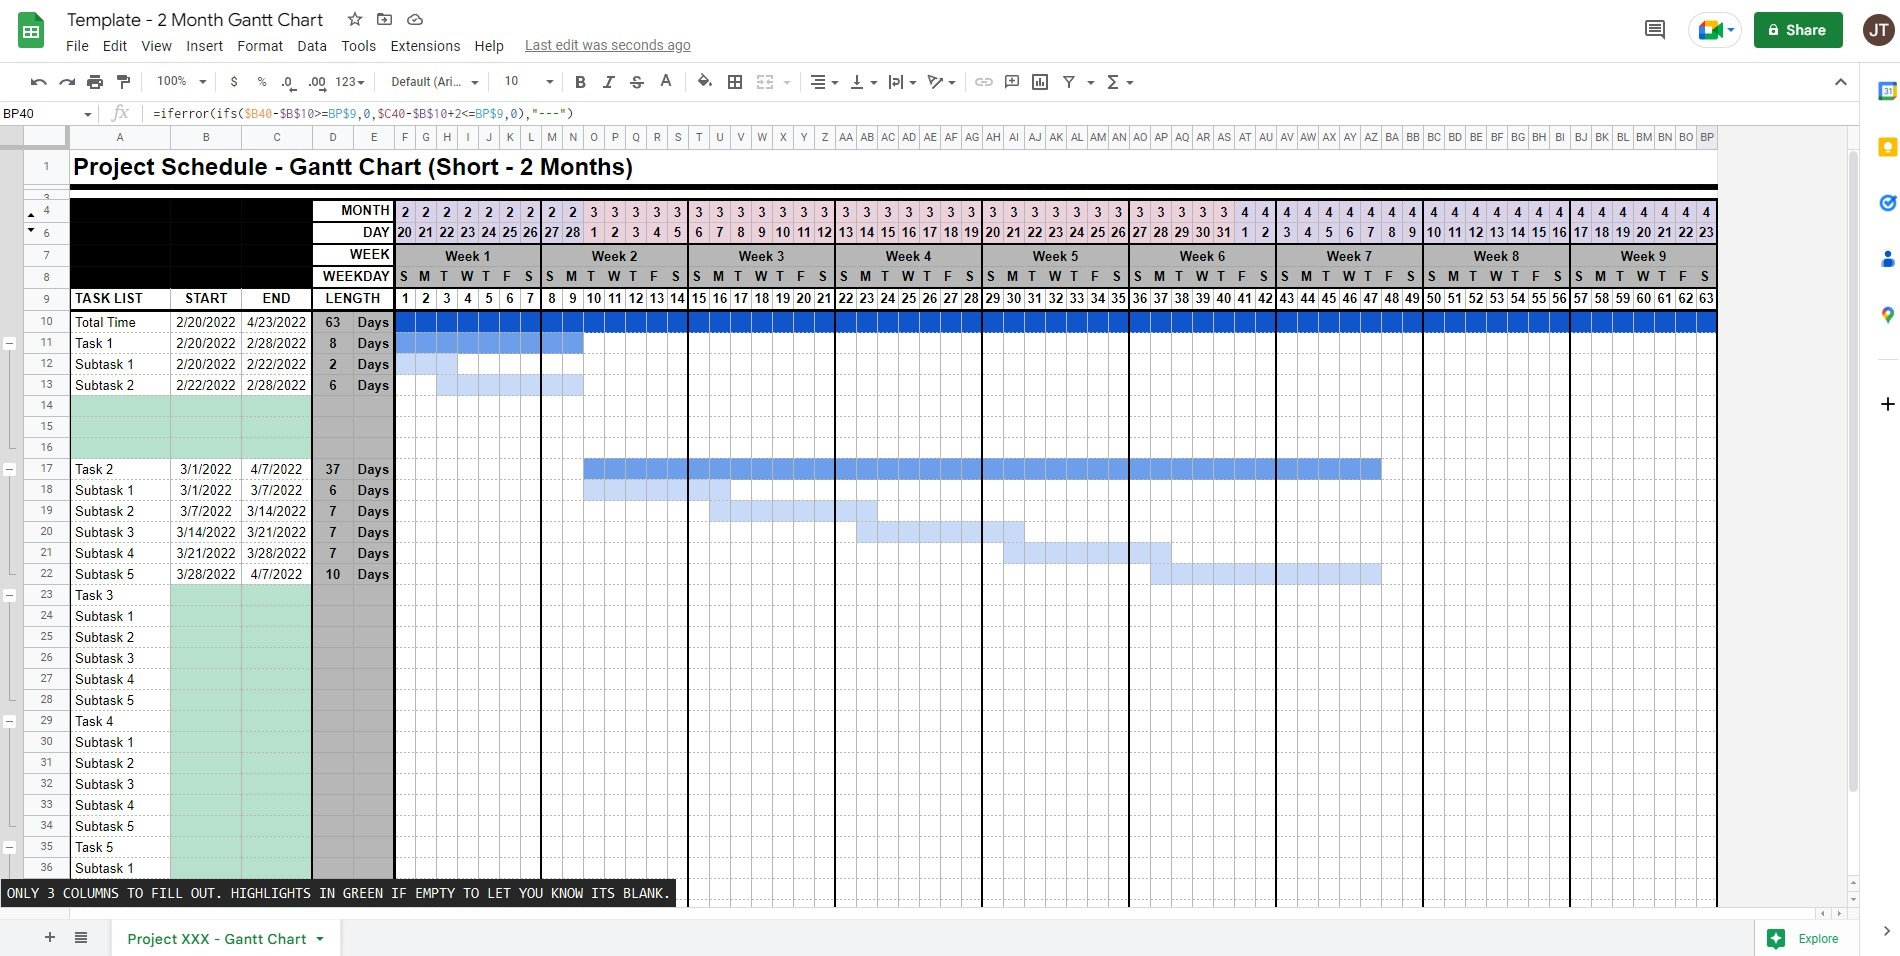Image resolution: width=1900 pixels, height=956 pixels.
Task: Click the green Share button
Action: 1797,30
